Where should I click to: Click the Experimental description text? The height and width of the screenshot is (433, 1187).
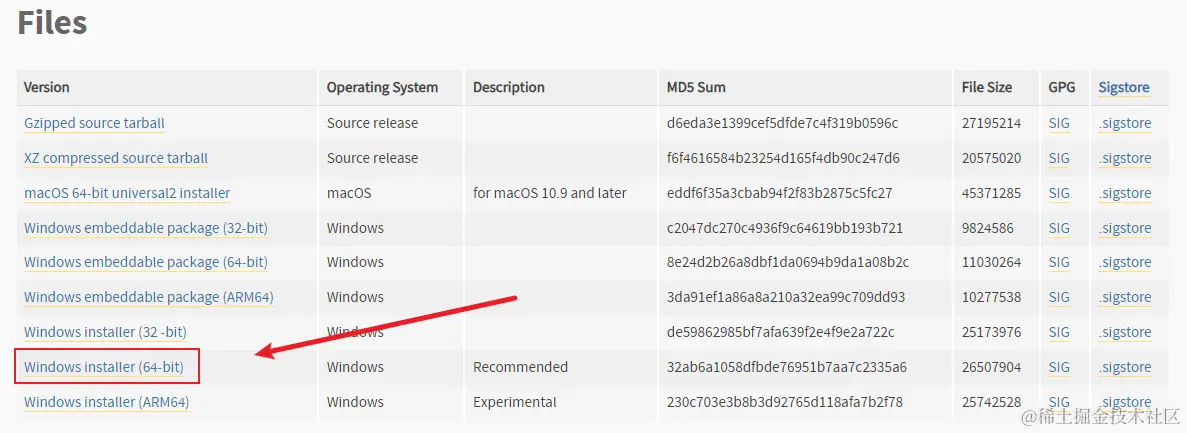(515, 401)
